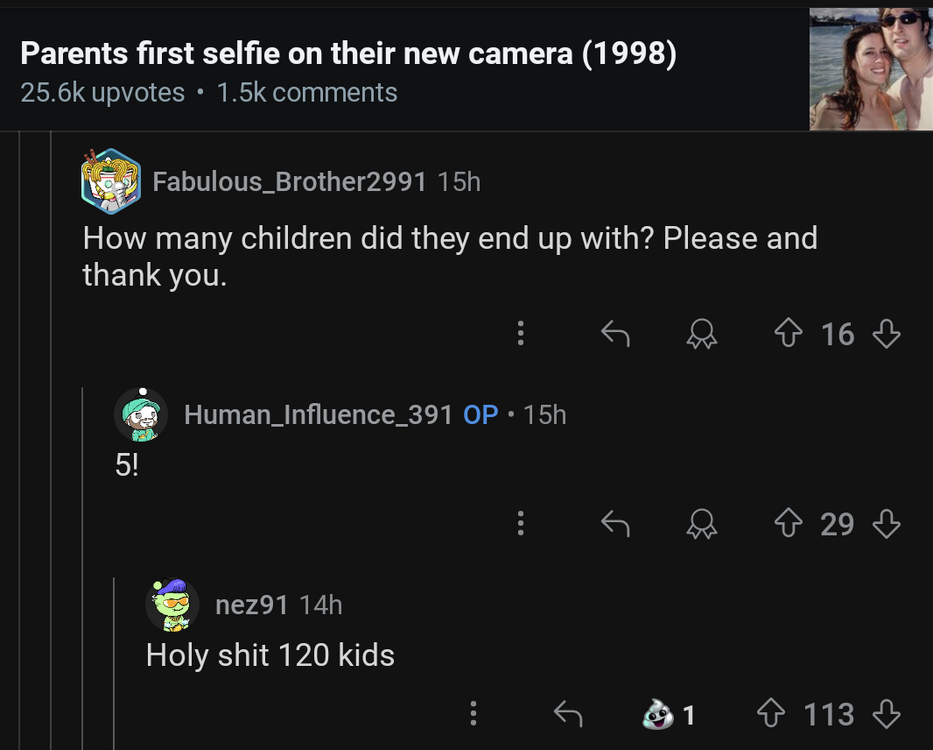
Task: Open the three-dot menu on nez91's comment
Action: click(x=473, y=714)
